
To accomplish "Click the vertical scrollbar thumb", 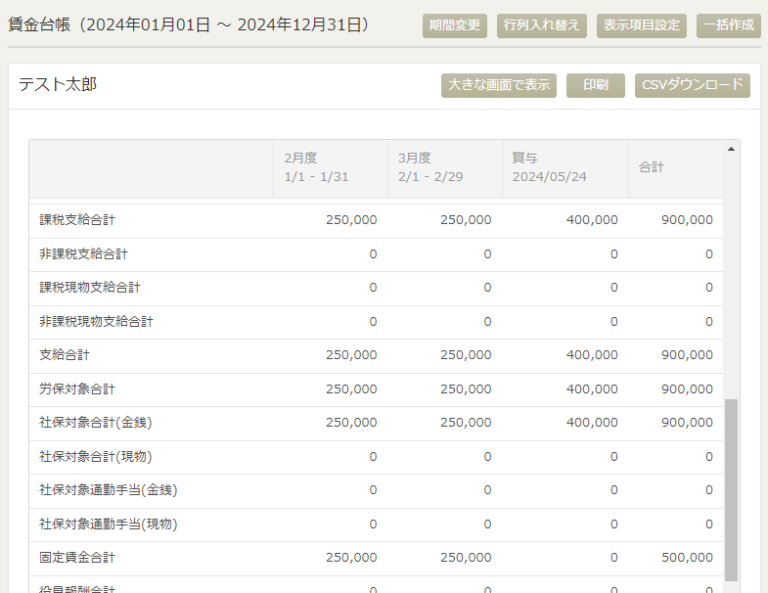I will tap(731, 488).
